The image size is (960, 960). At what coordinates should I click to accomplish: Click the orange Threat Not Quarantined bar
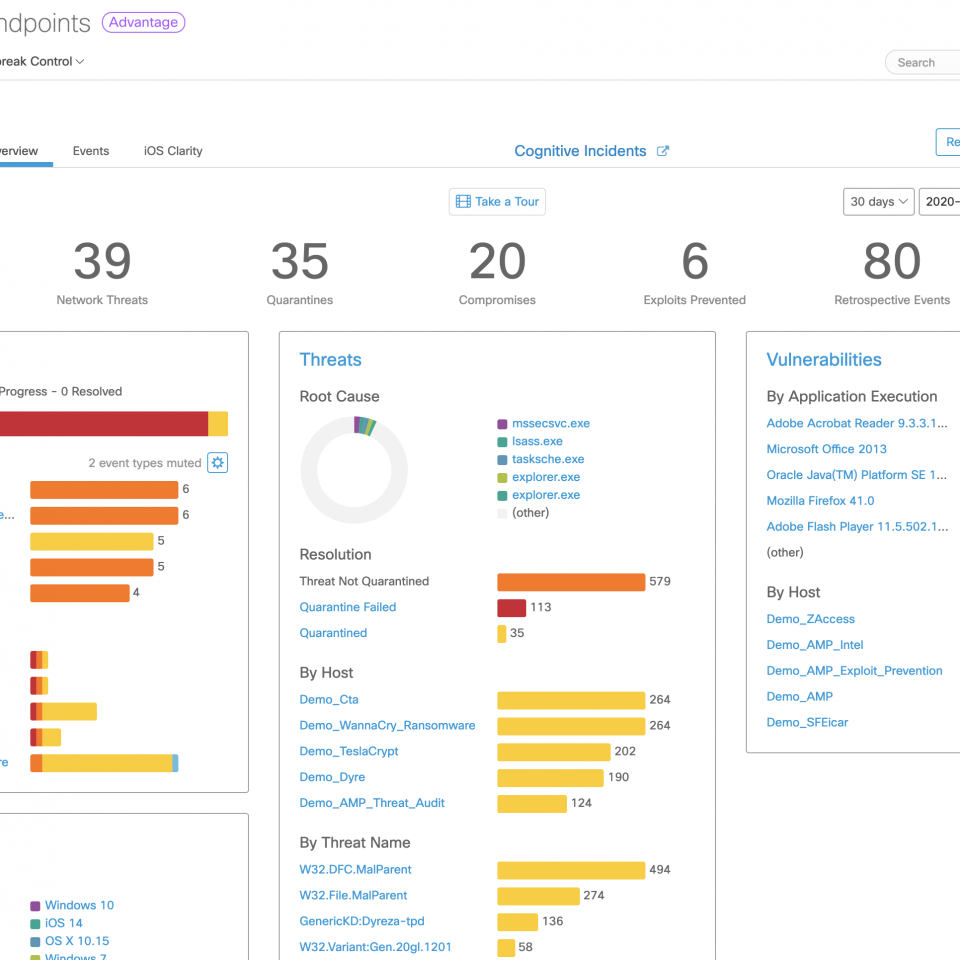pos(571,582)
